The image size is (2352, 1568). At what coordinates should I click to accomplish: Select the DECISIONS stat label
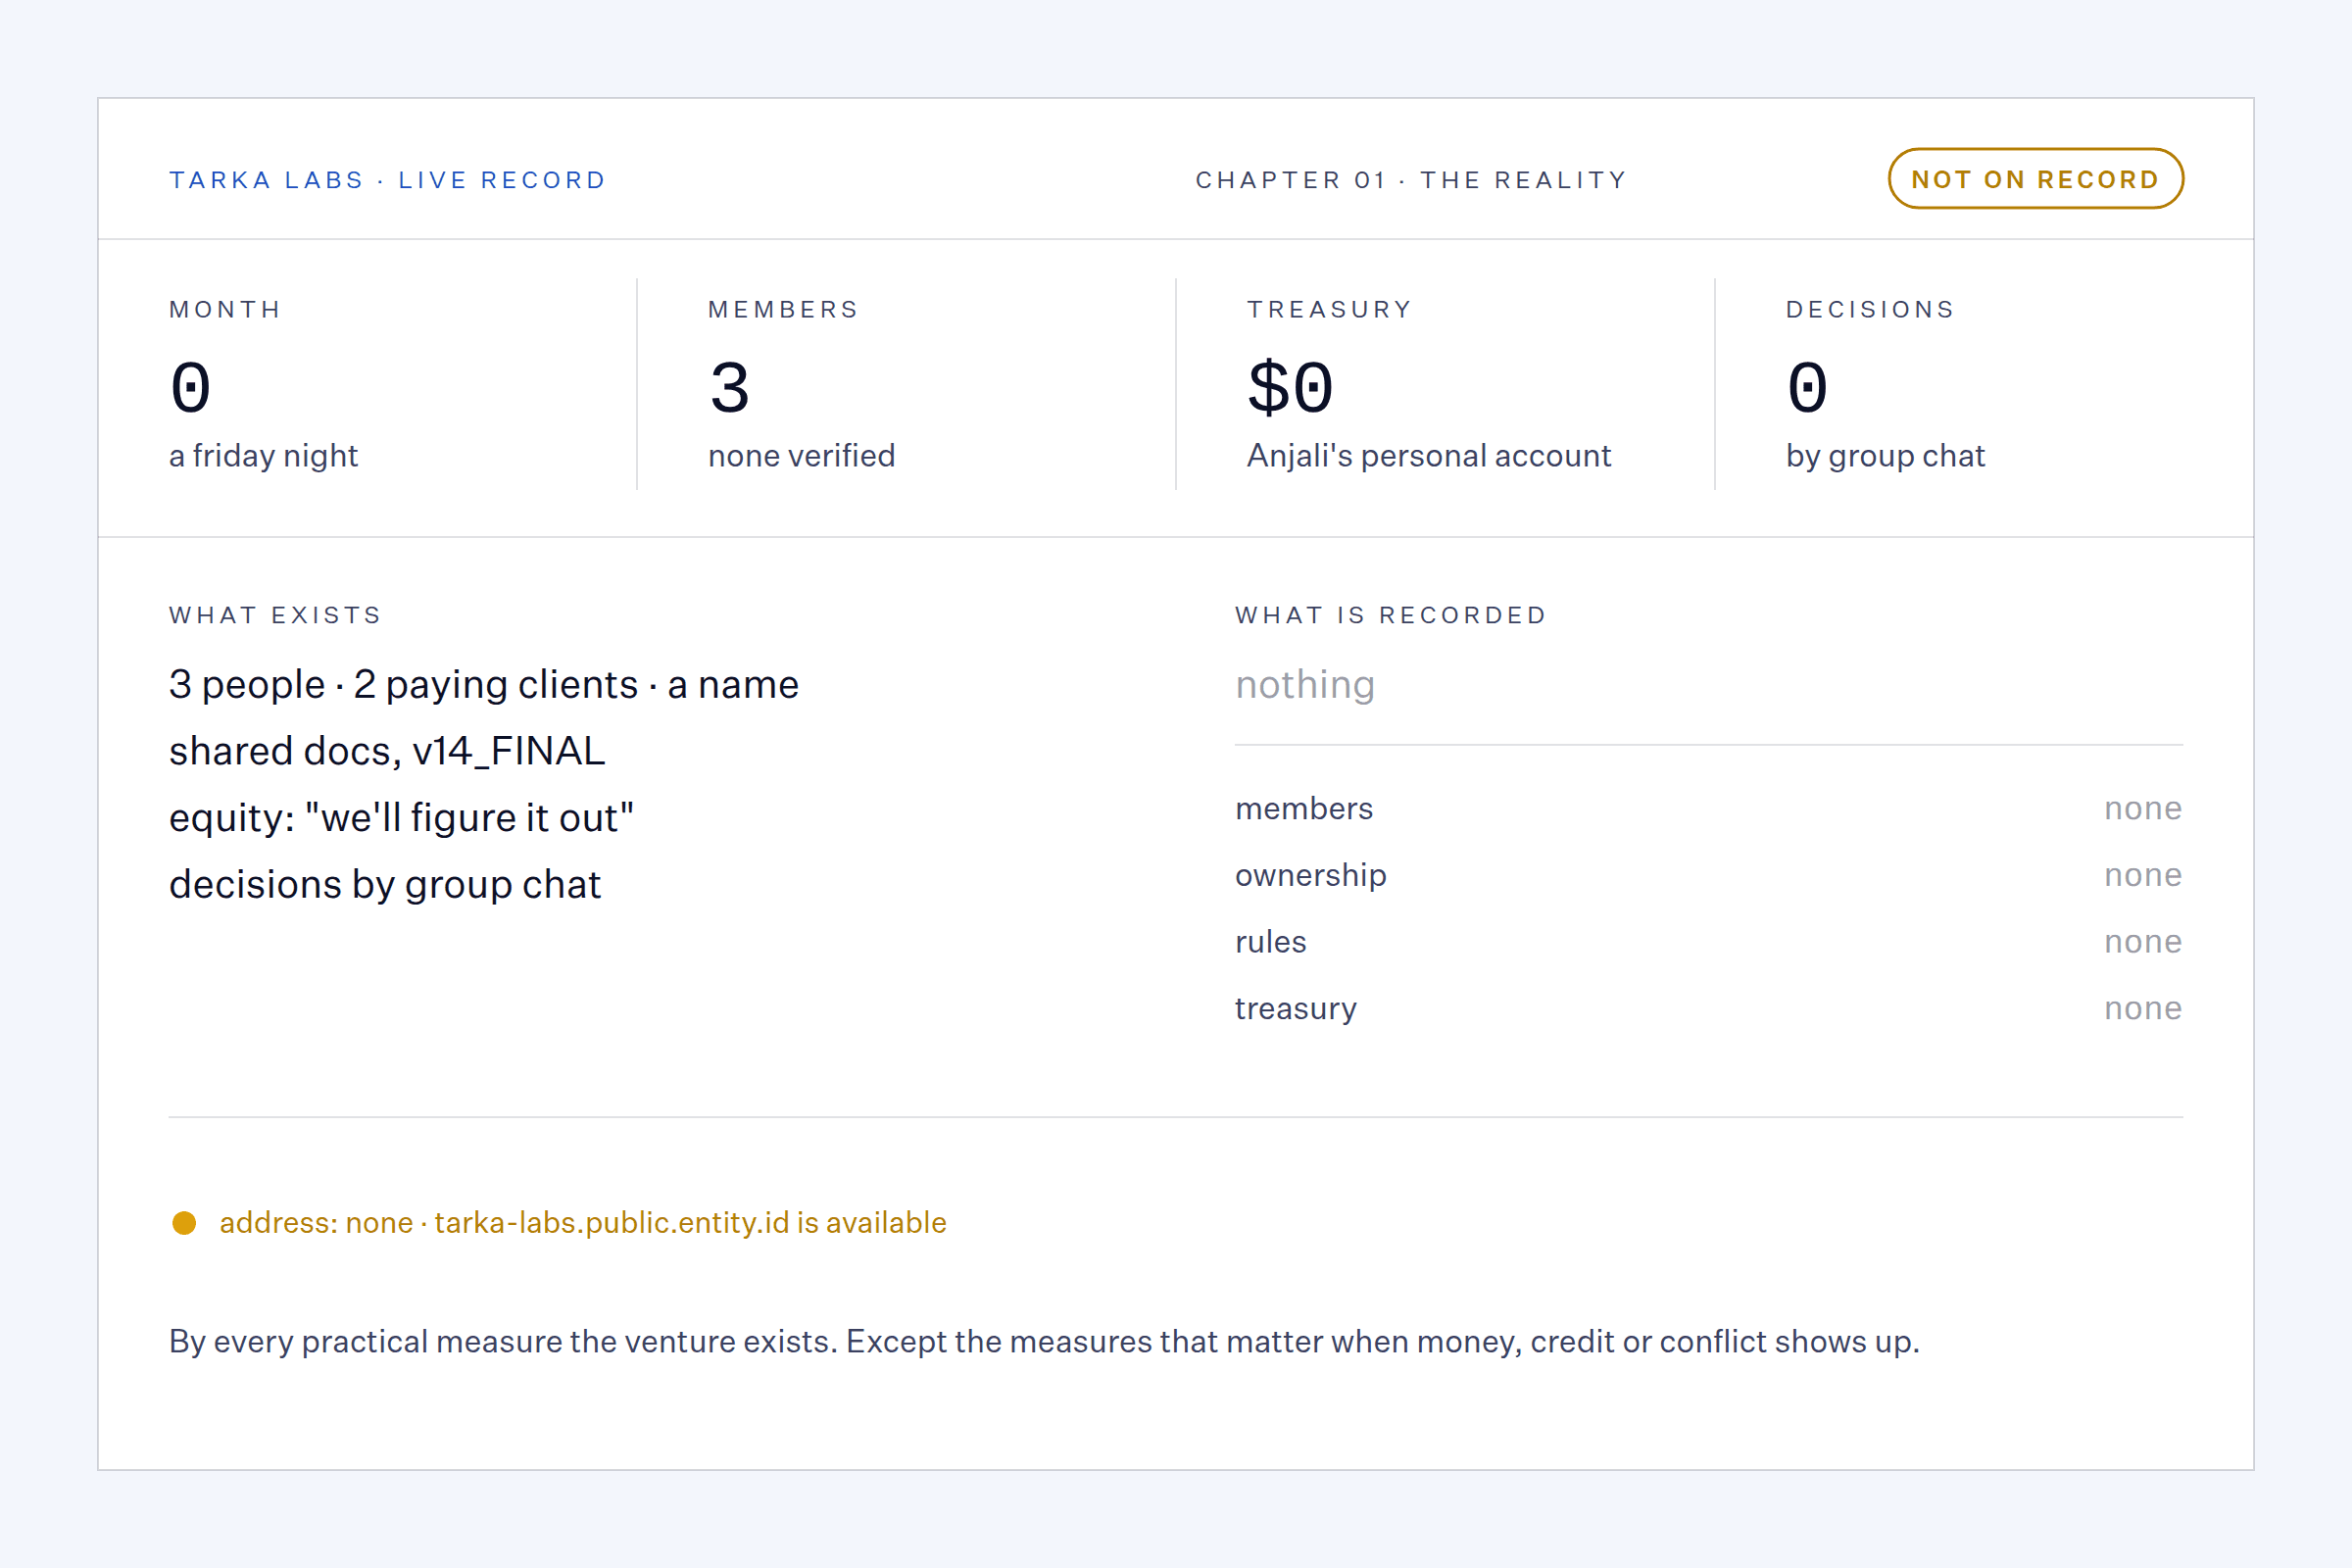click(x=1870, y=310)
